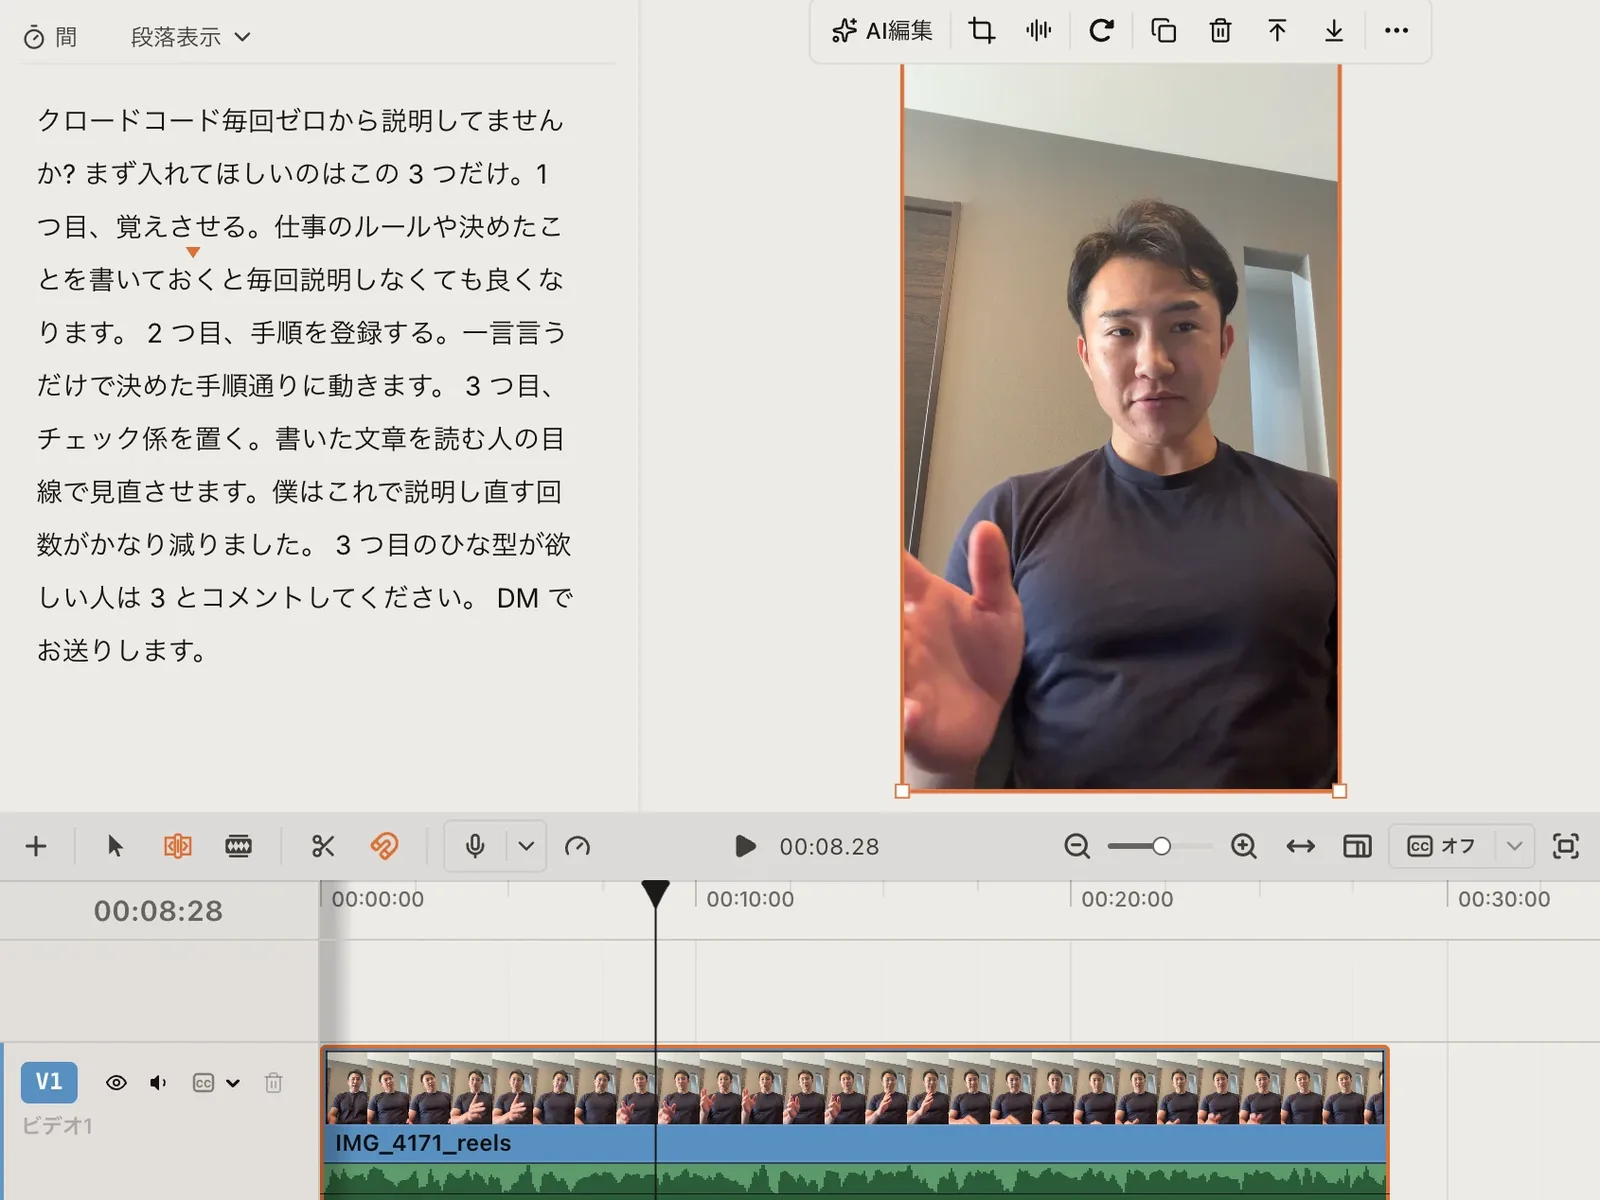Zoom out the timeline
This screenshot has height=1200, width=1600.
[1077, 846]
